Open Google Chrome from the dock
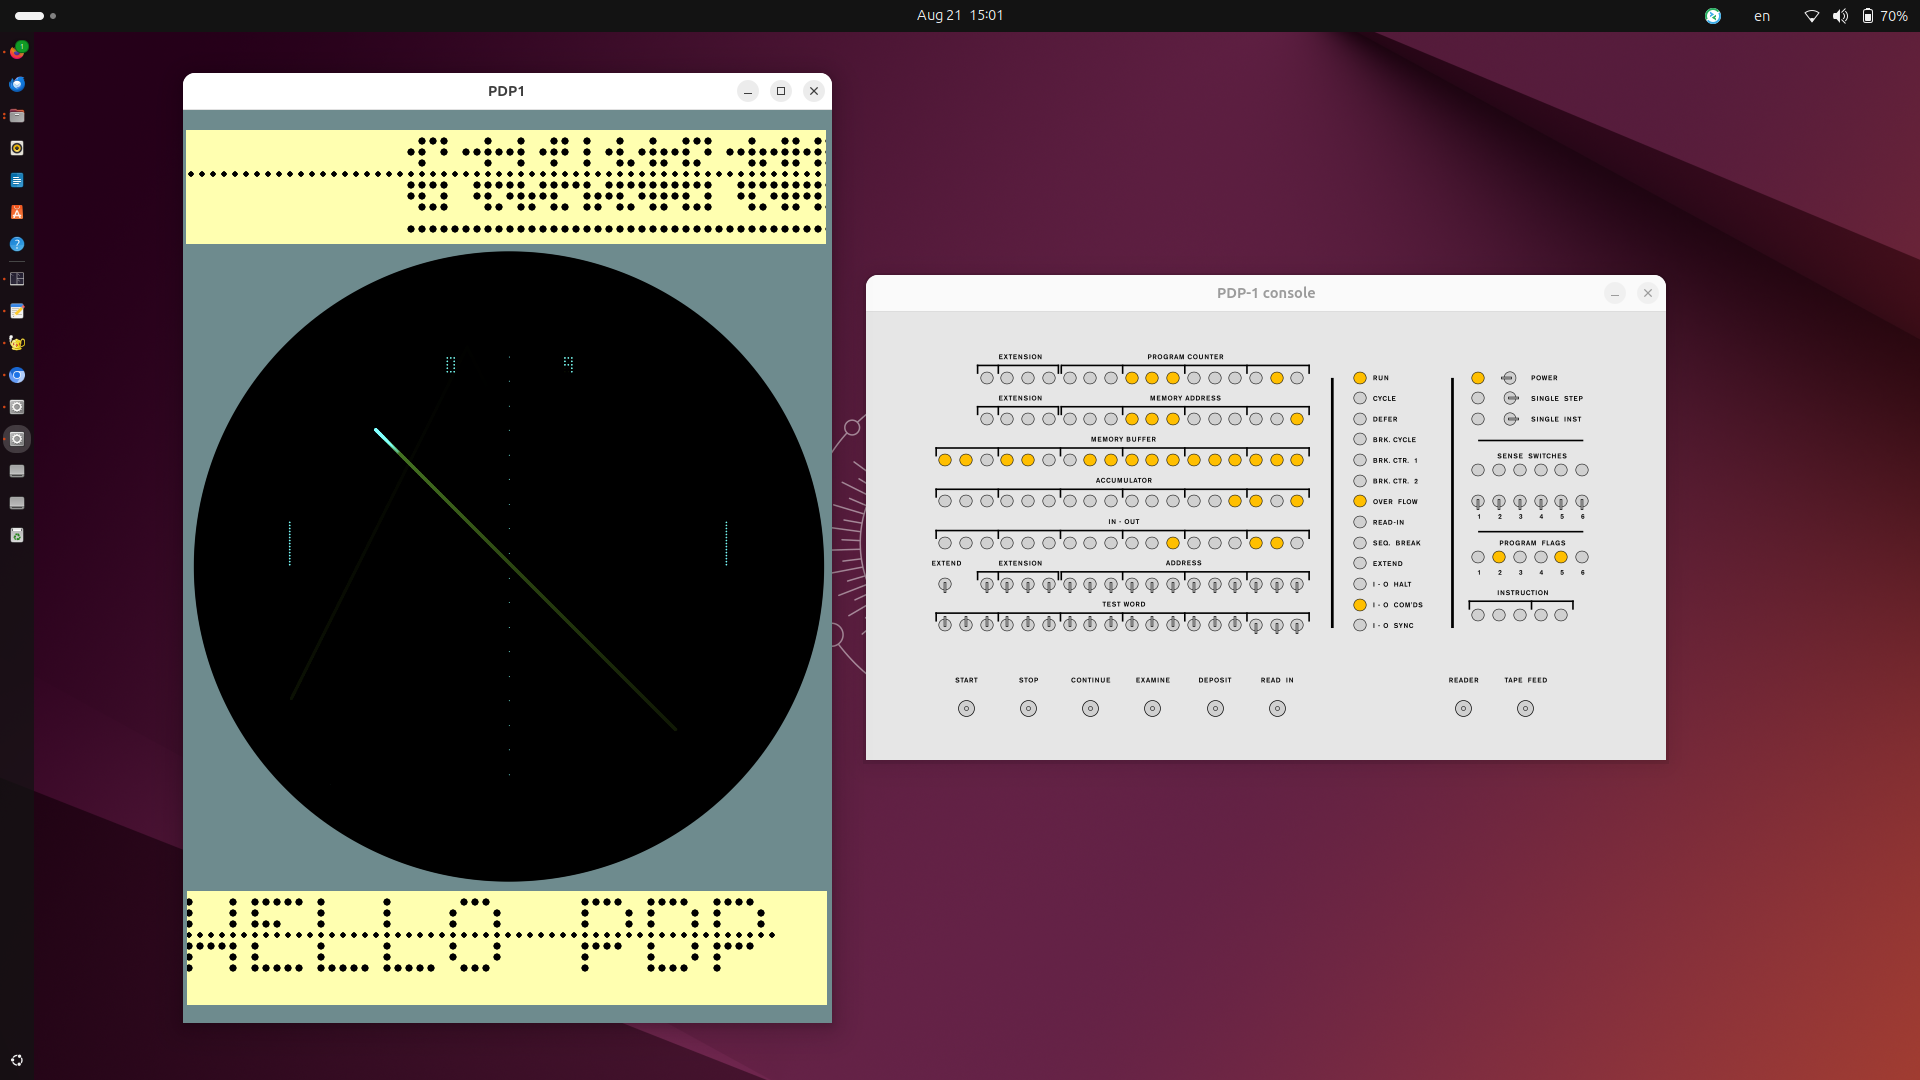1920x1080 pixels. tap(17, 376)
